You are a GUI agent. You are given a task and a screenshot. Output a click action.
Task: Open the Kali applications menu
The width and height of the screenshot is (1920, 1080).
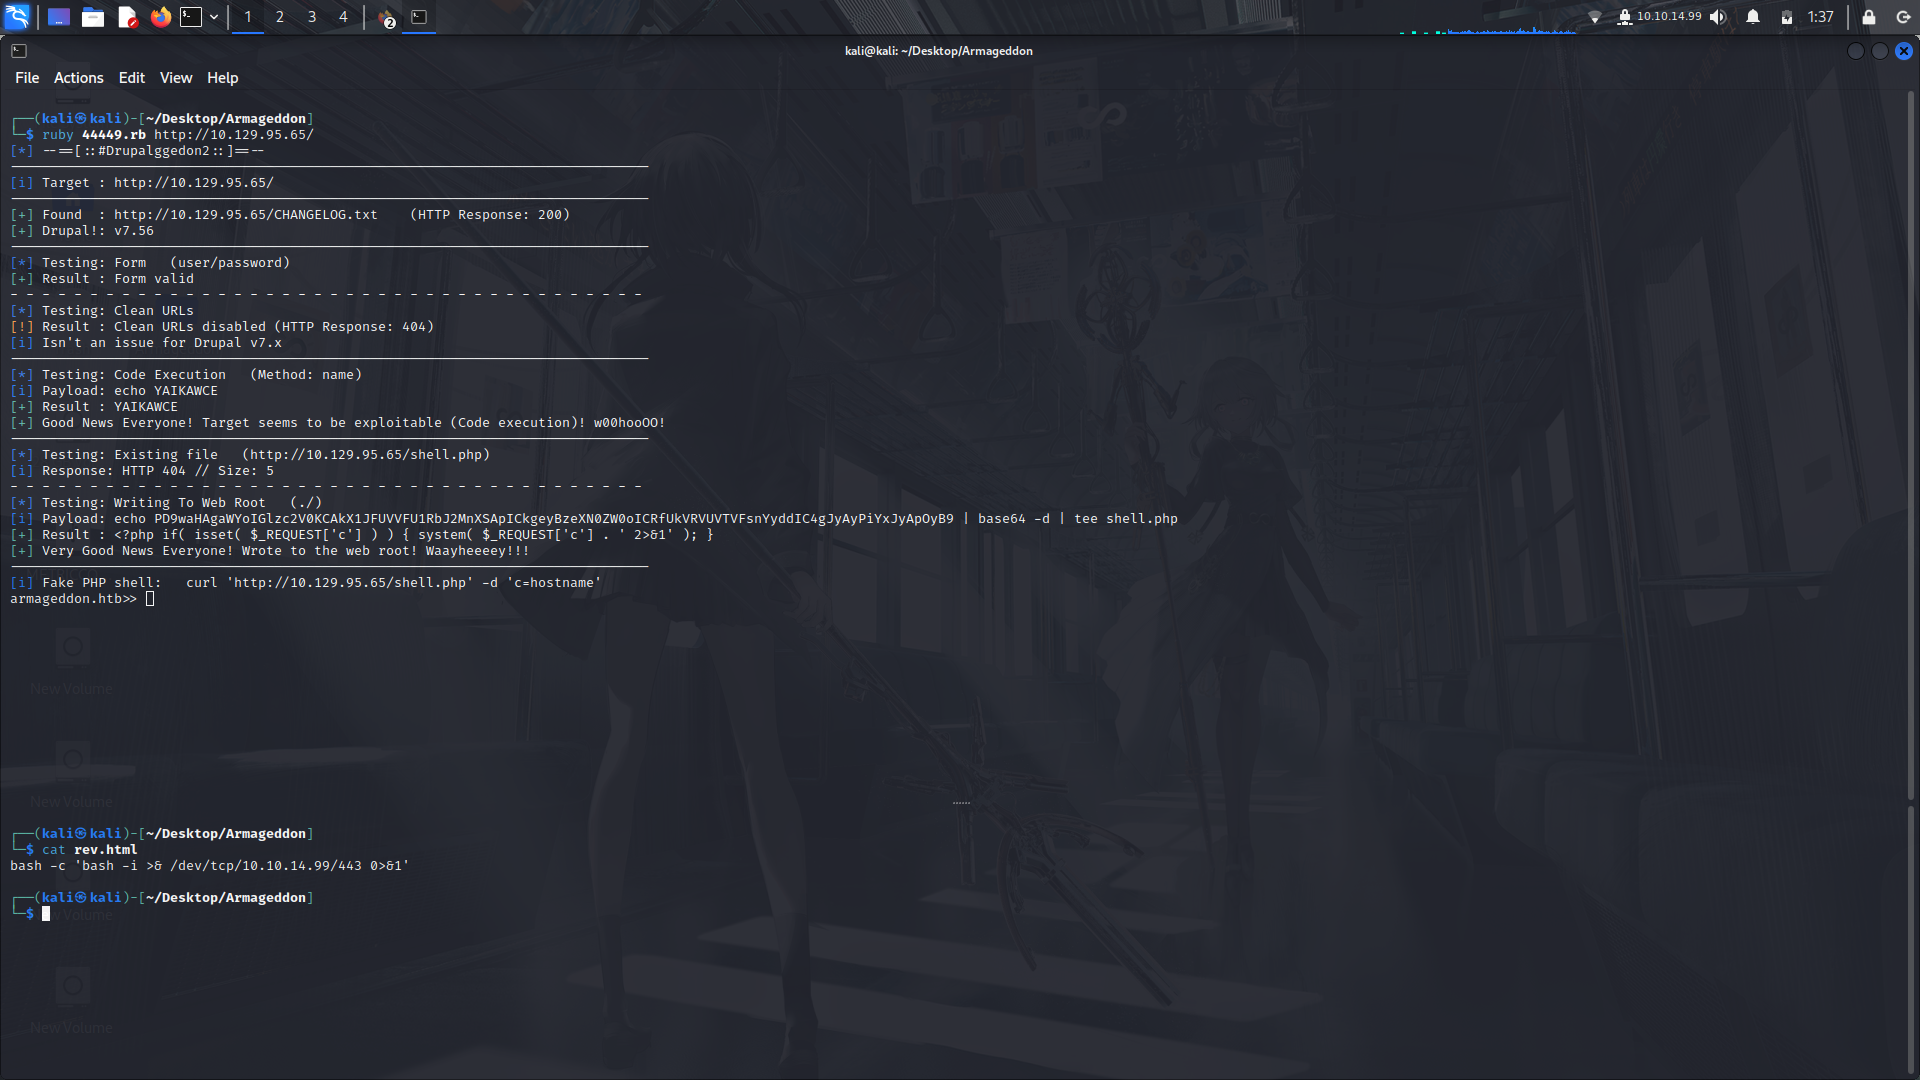click(x=18, y=17)
